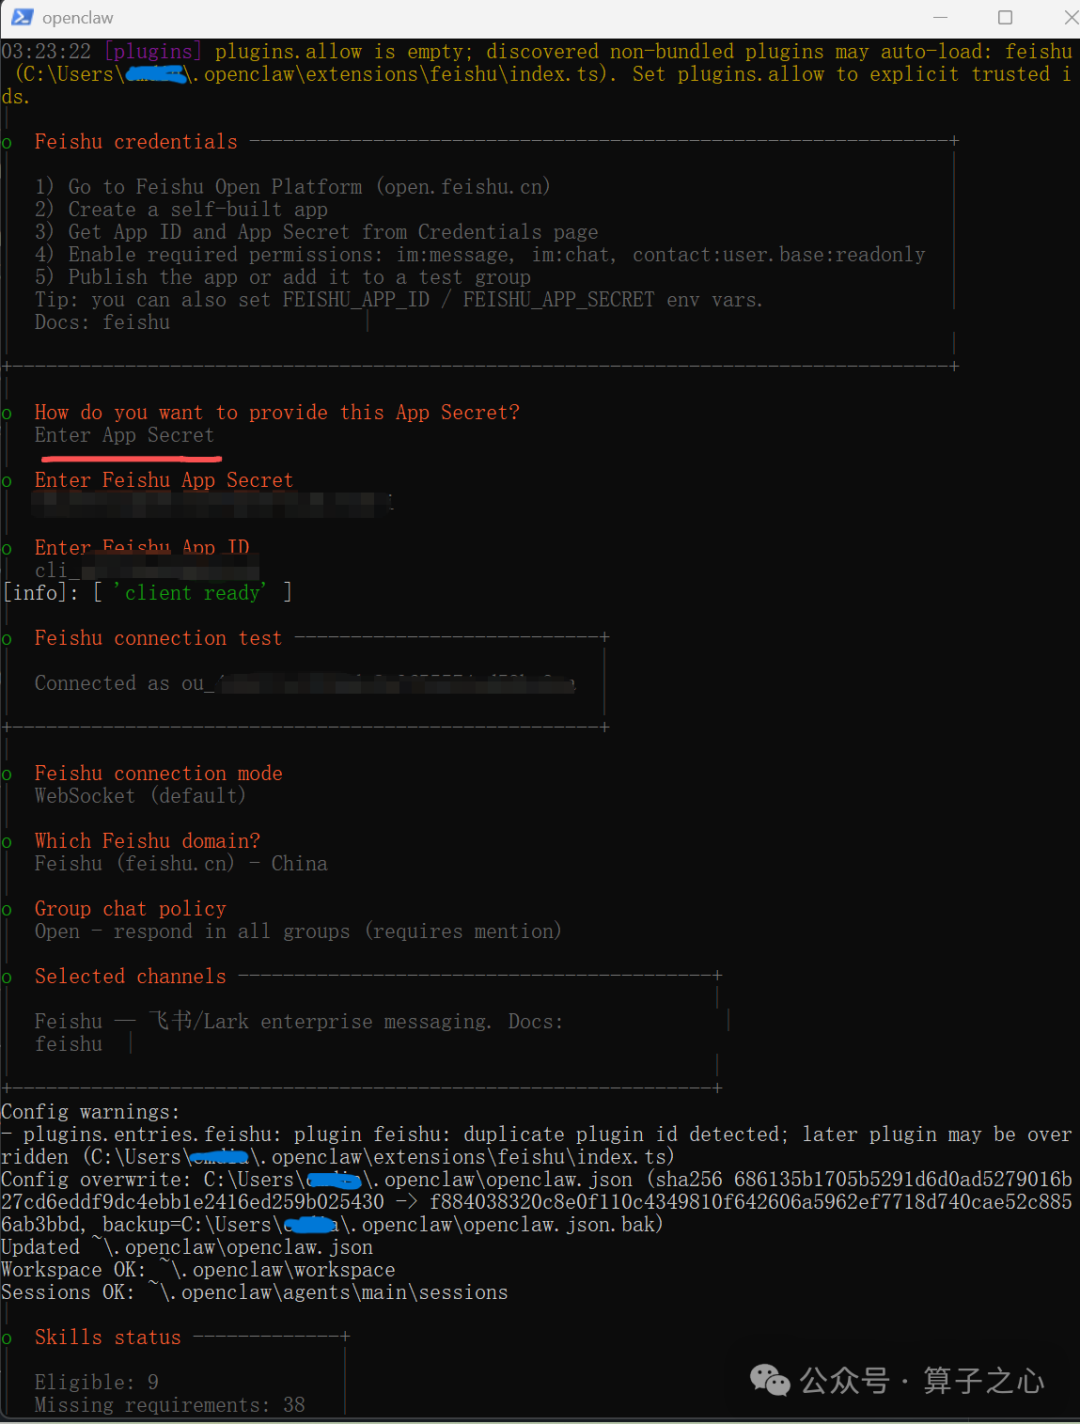Click the 'cli_' App ID value
The height and width of the screenshot is (1424, 1080).
coord(147,571)
